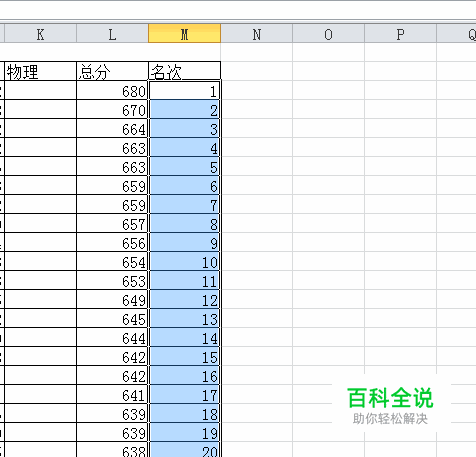Click rank cell 7 in 名次 column
Viewport: 476px width, 457px height.
click(184, 204)
